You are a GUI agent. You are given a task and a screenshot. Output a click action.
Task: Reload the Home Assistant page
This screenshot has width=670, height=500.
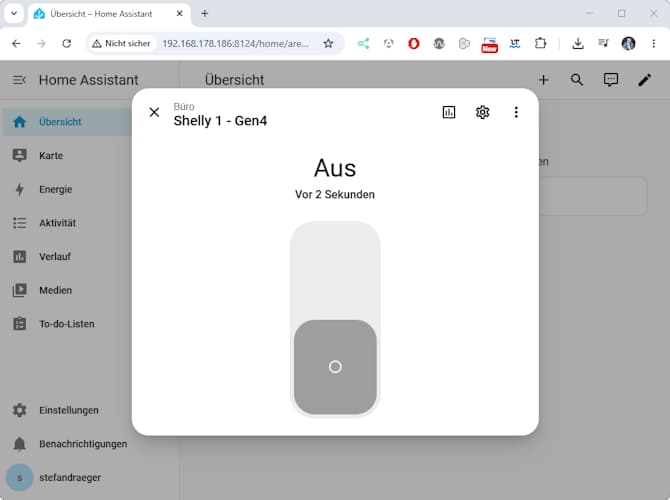(67, 44)
